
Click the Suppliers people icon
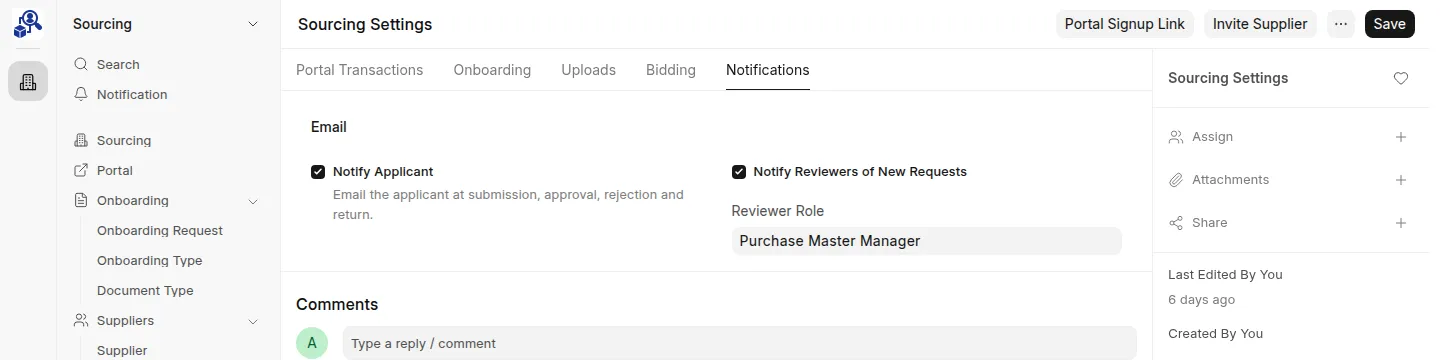coord(81,320)
